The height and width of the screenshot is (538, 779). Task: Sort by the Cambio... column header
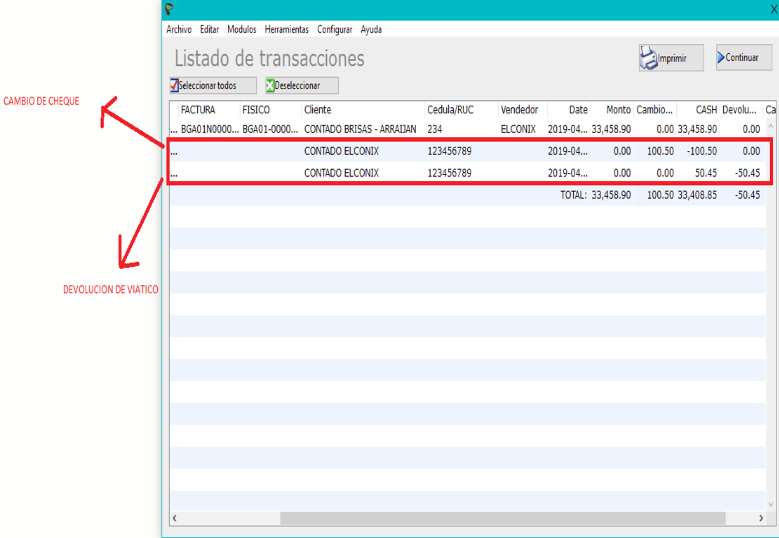click(655, 110)
